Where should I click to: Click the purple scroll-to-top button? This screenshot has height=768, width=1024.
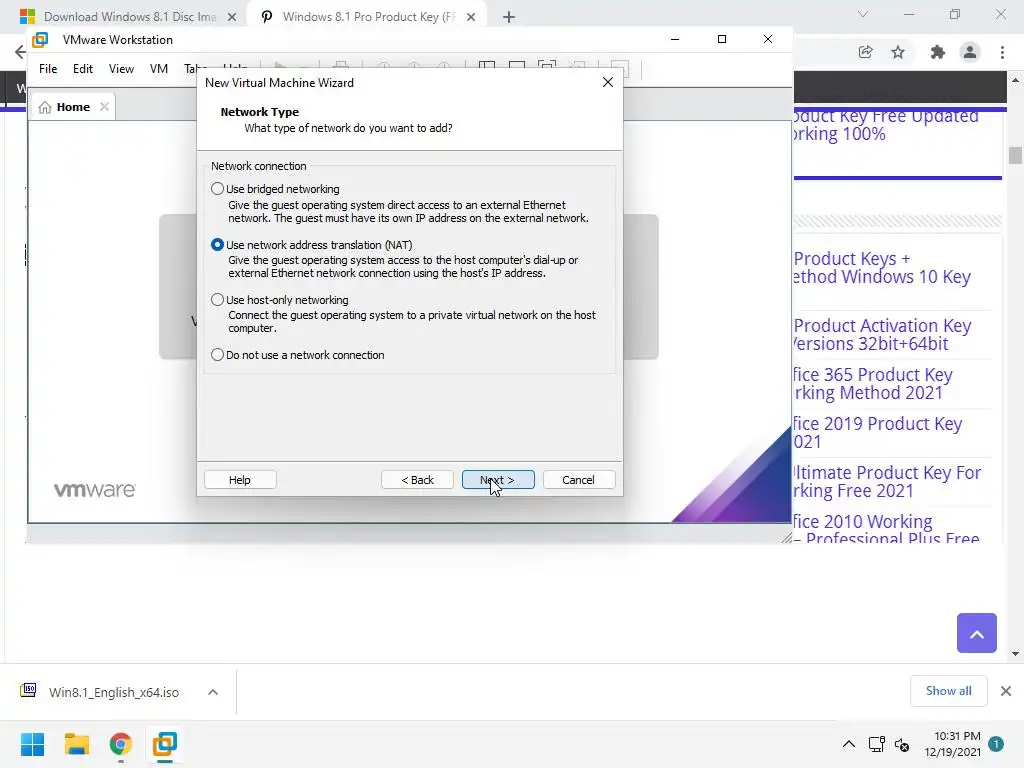click(x=976, y=633)
